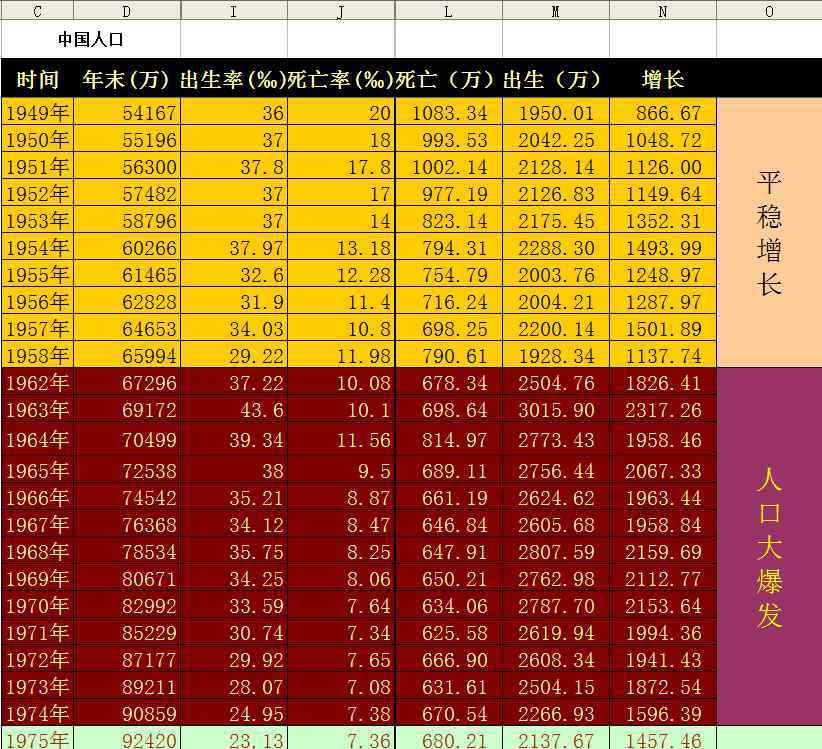Image resolution: width=822 pixels, height=749 pixels.
Task: Click birth rate cell showing 43.6
Action: coord(234,410)
